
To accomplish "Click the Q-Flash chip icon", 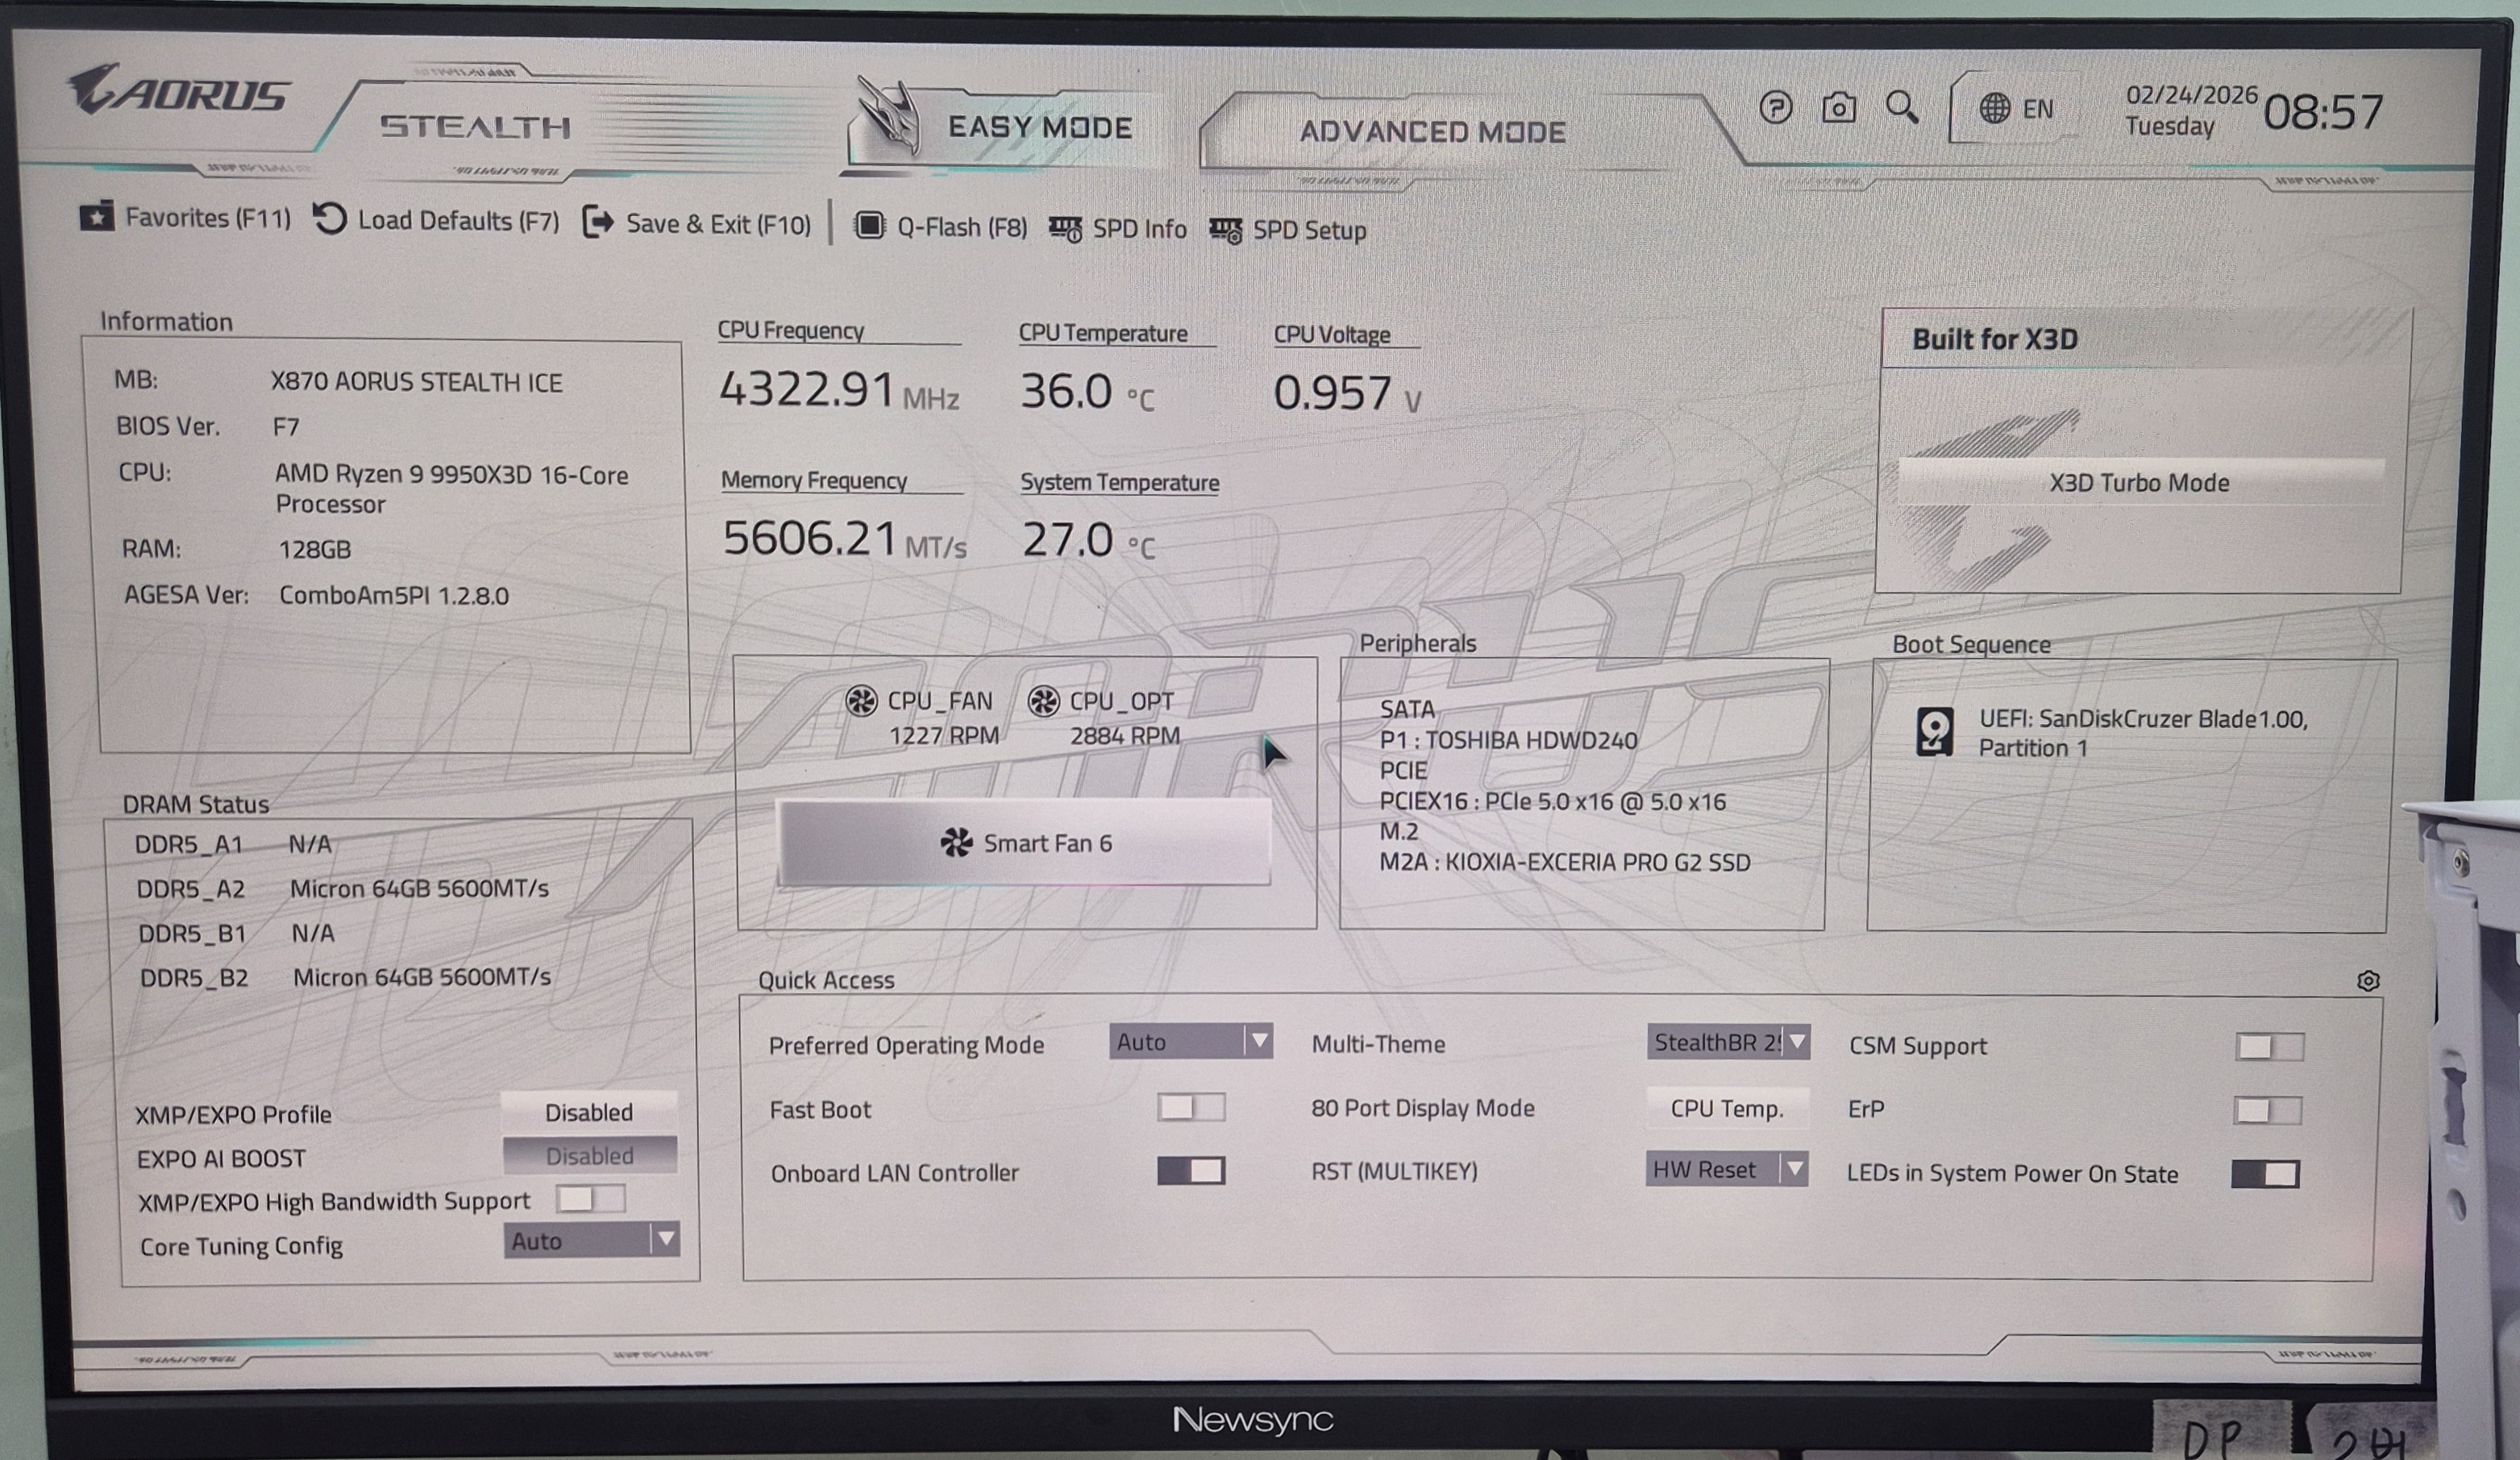I will click(869, 226).
